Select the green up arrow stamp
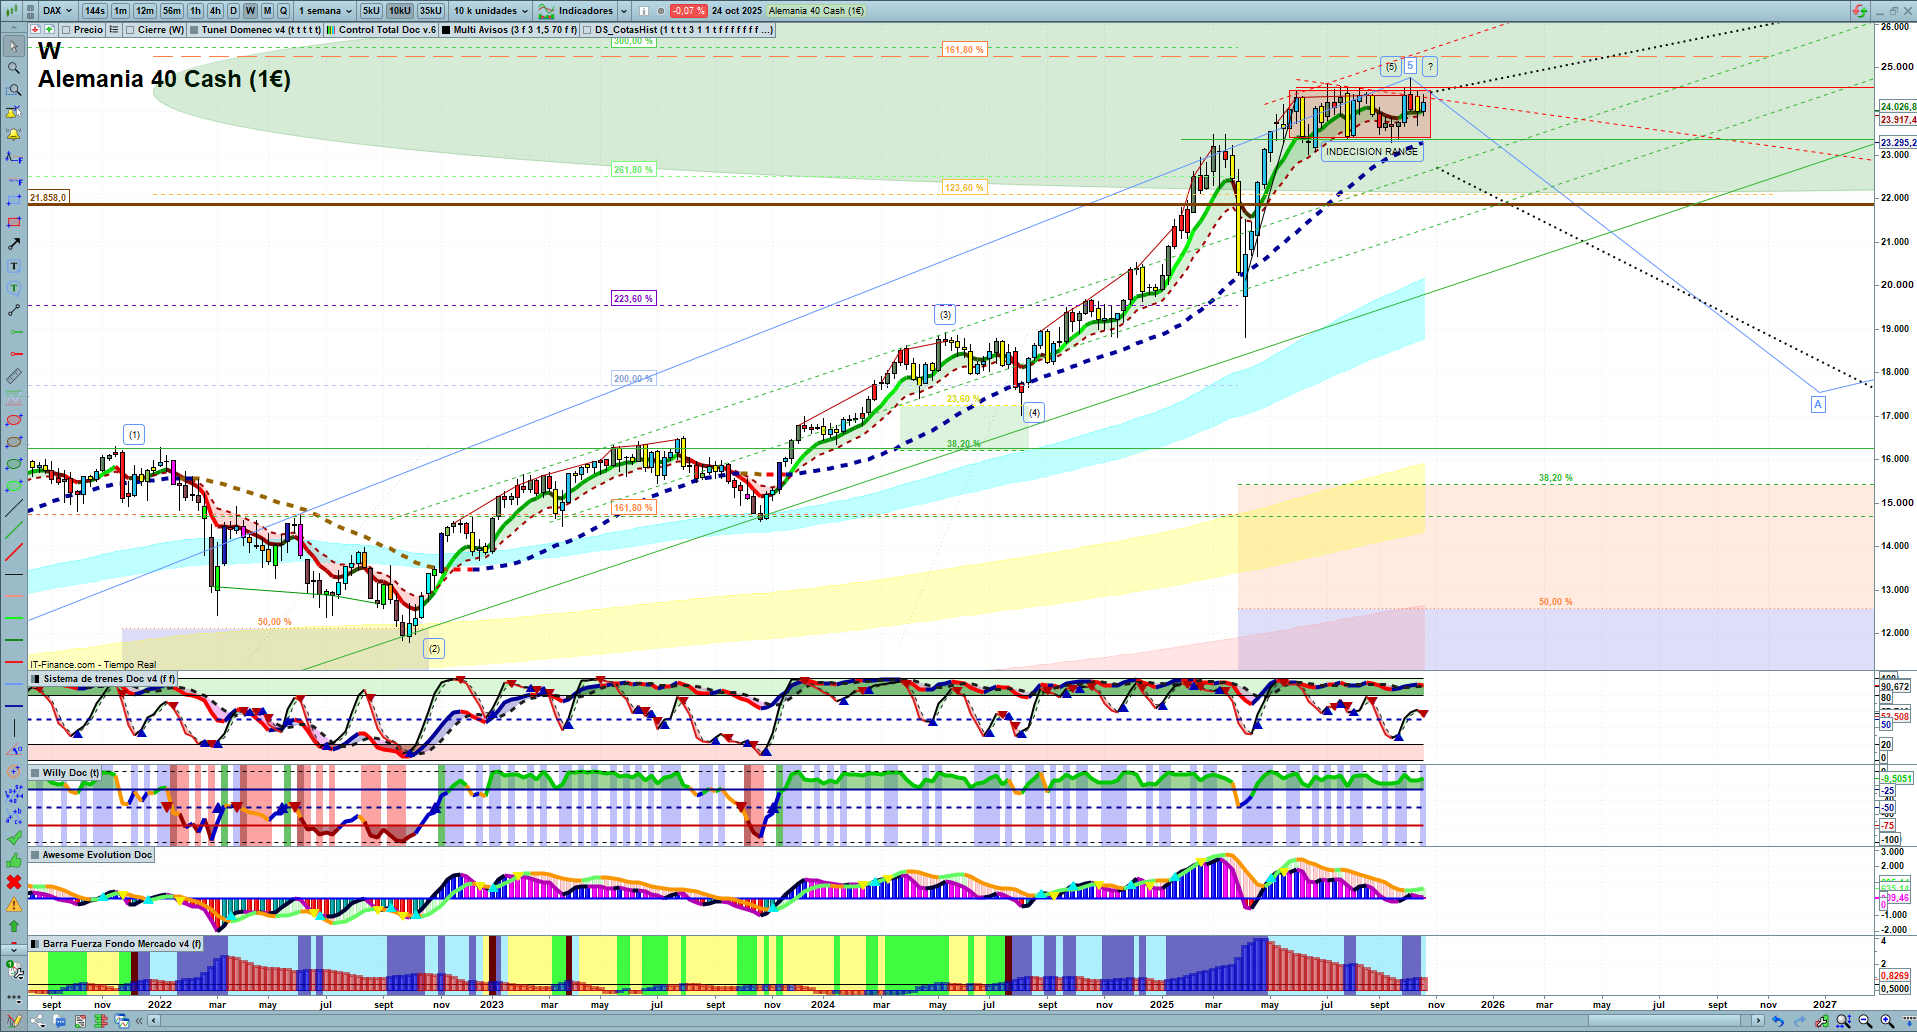Screen dimensions: 1917x1032 (x=14, y=926)
